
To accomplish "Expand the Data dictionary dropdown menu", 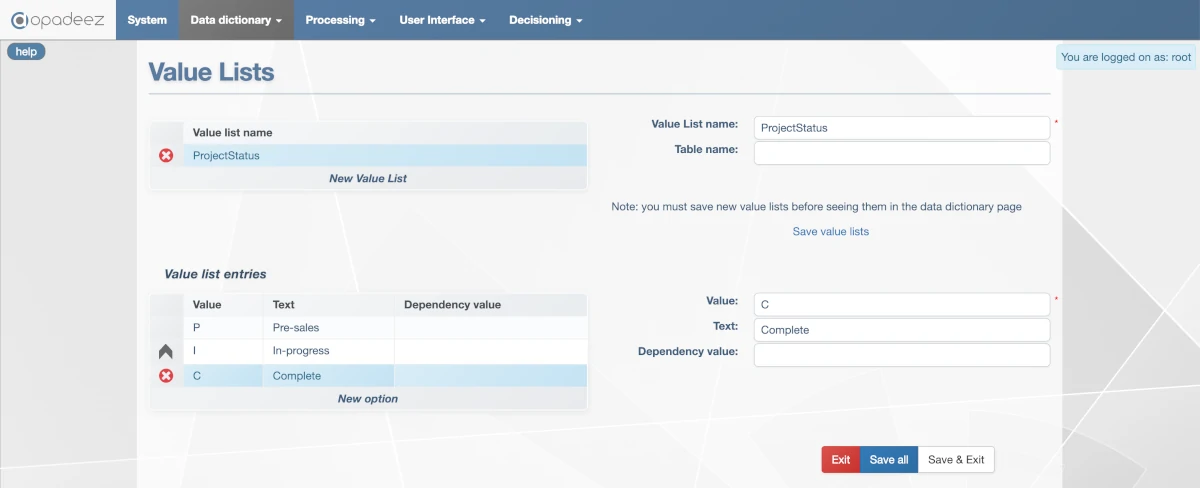I will tap(236, 20).
